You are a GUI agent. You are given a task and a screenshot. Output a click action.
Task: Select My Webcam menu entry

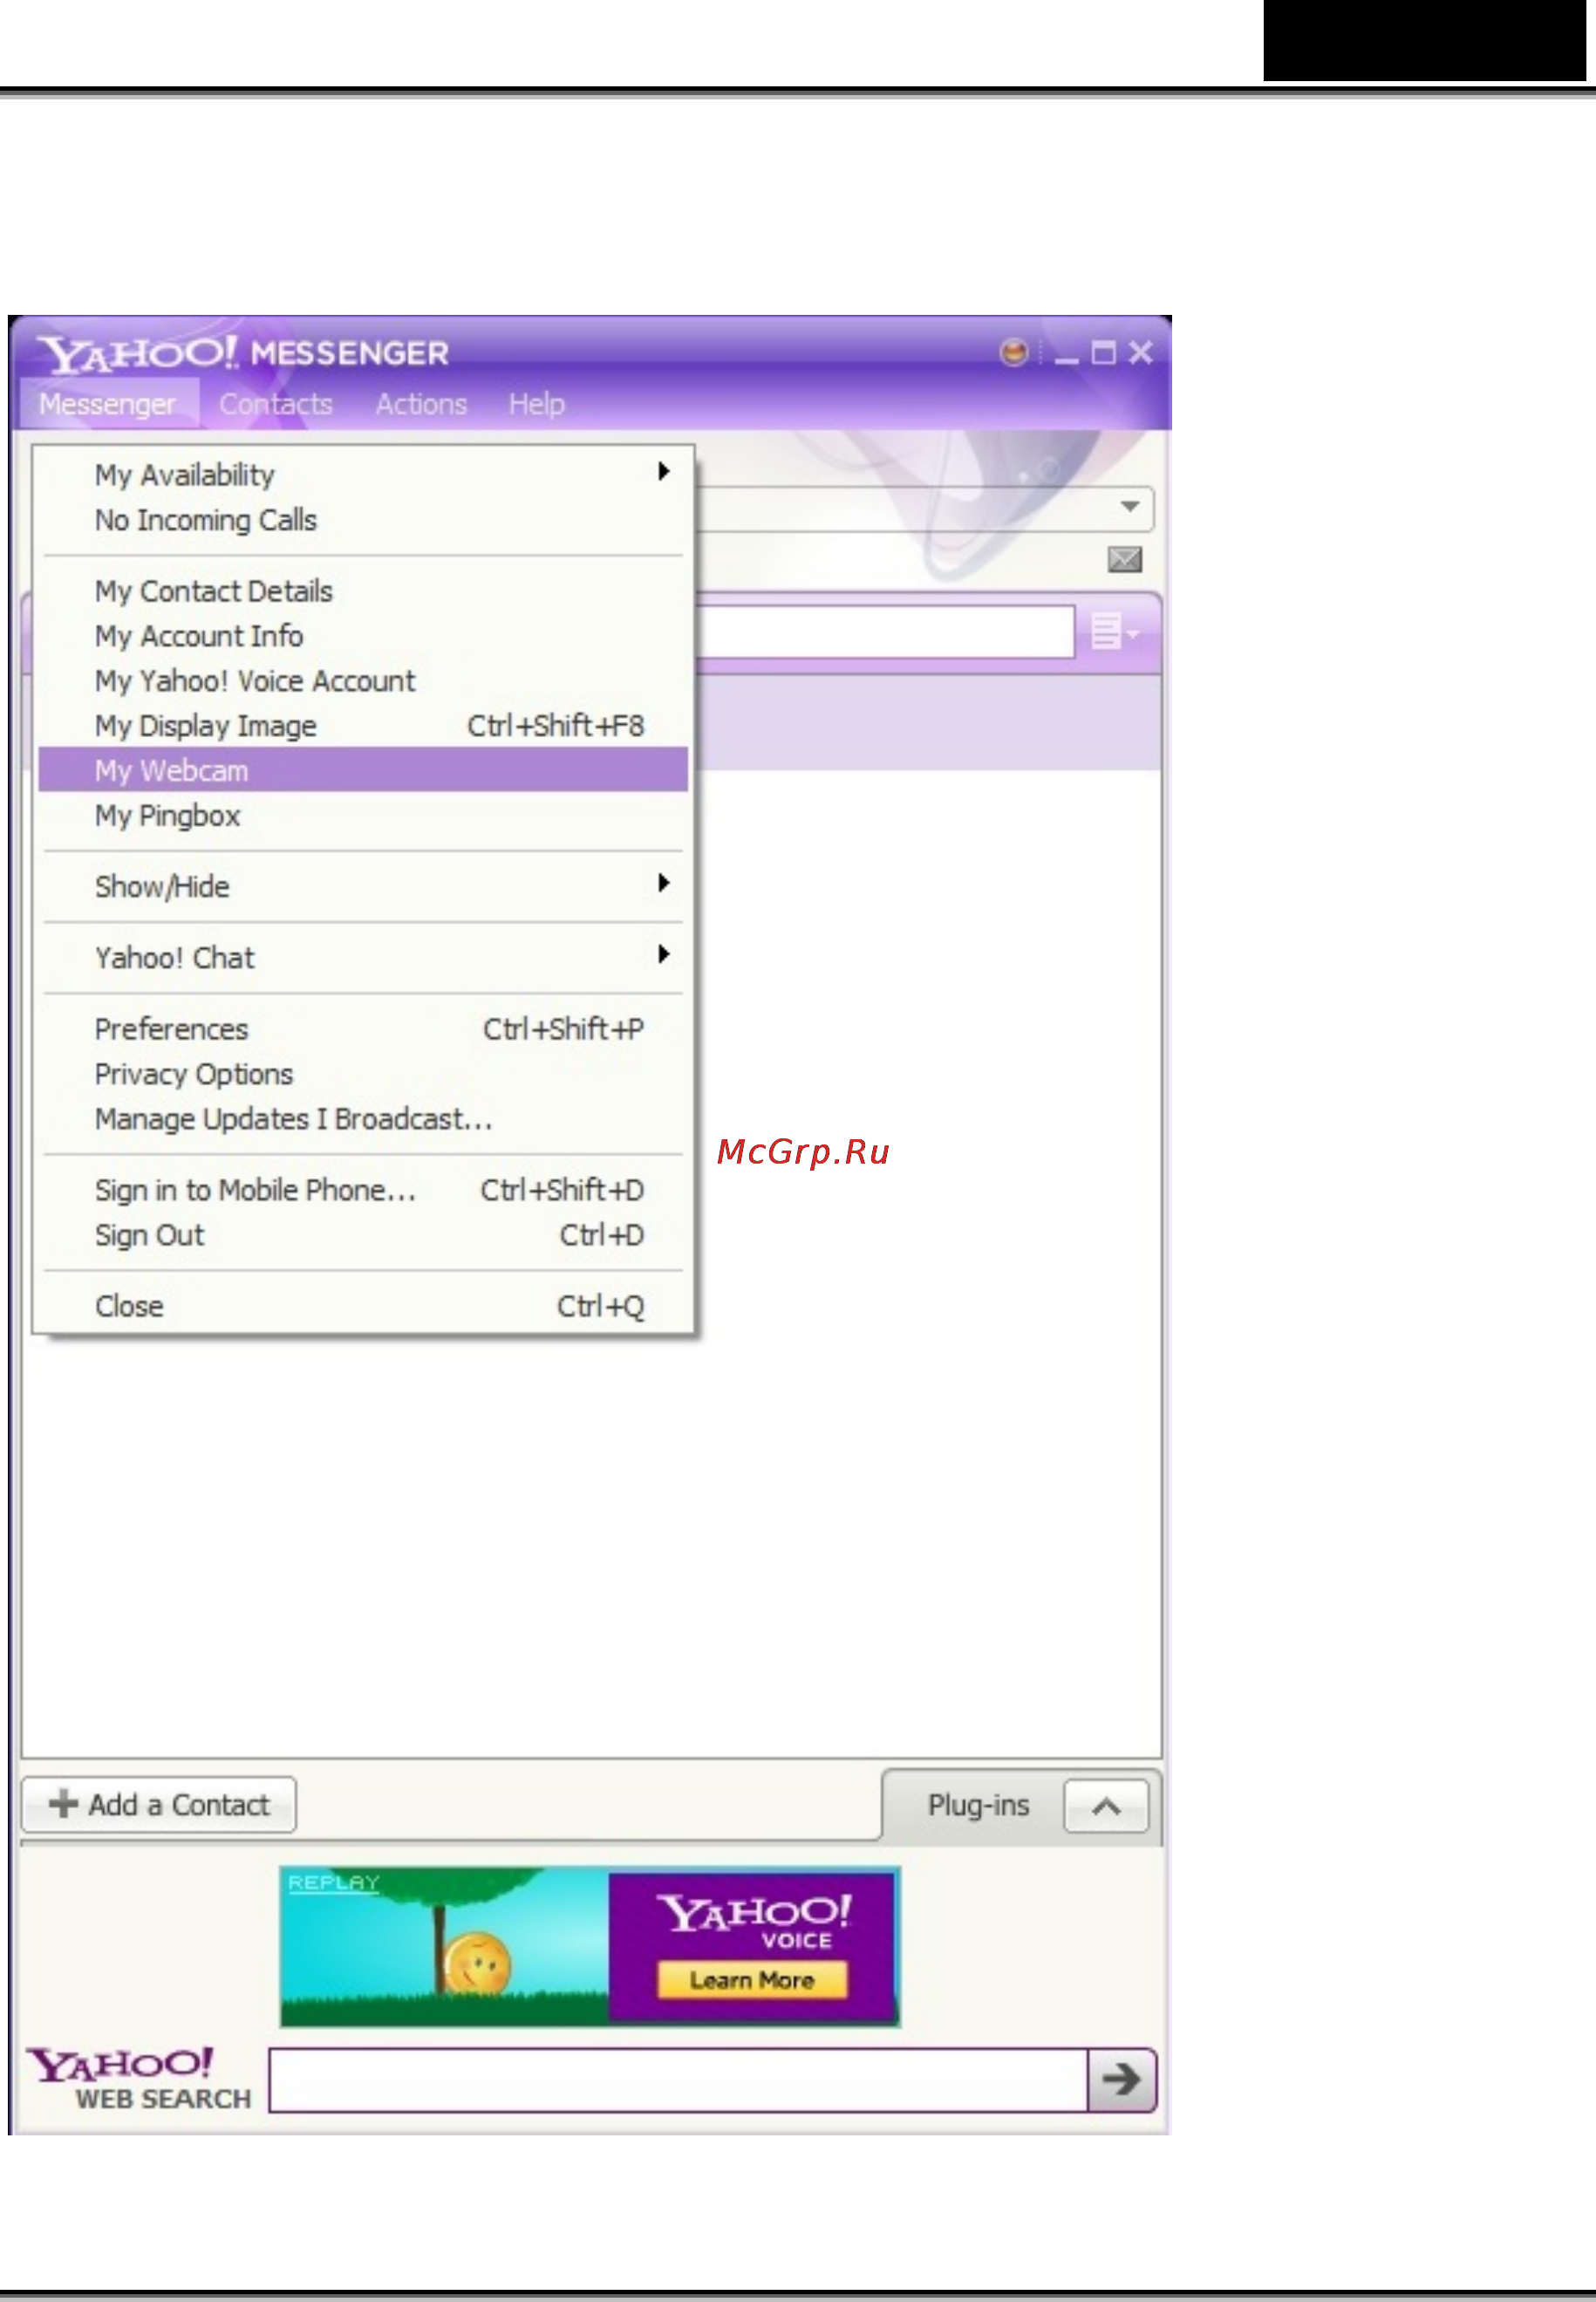363,770
